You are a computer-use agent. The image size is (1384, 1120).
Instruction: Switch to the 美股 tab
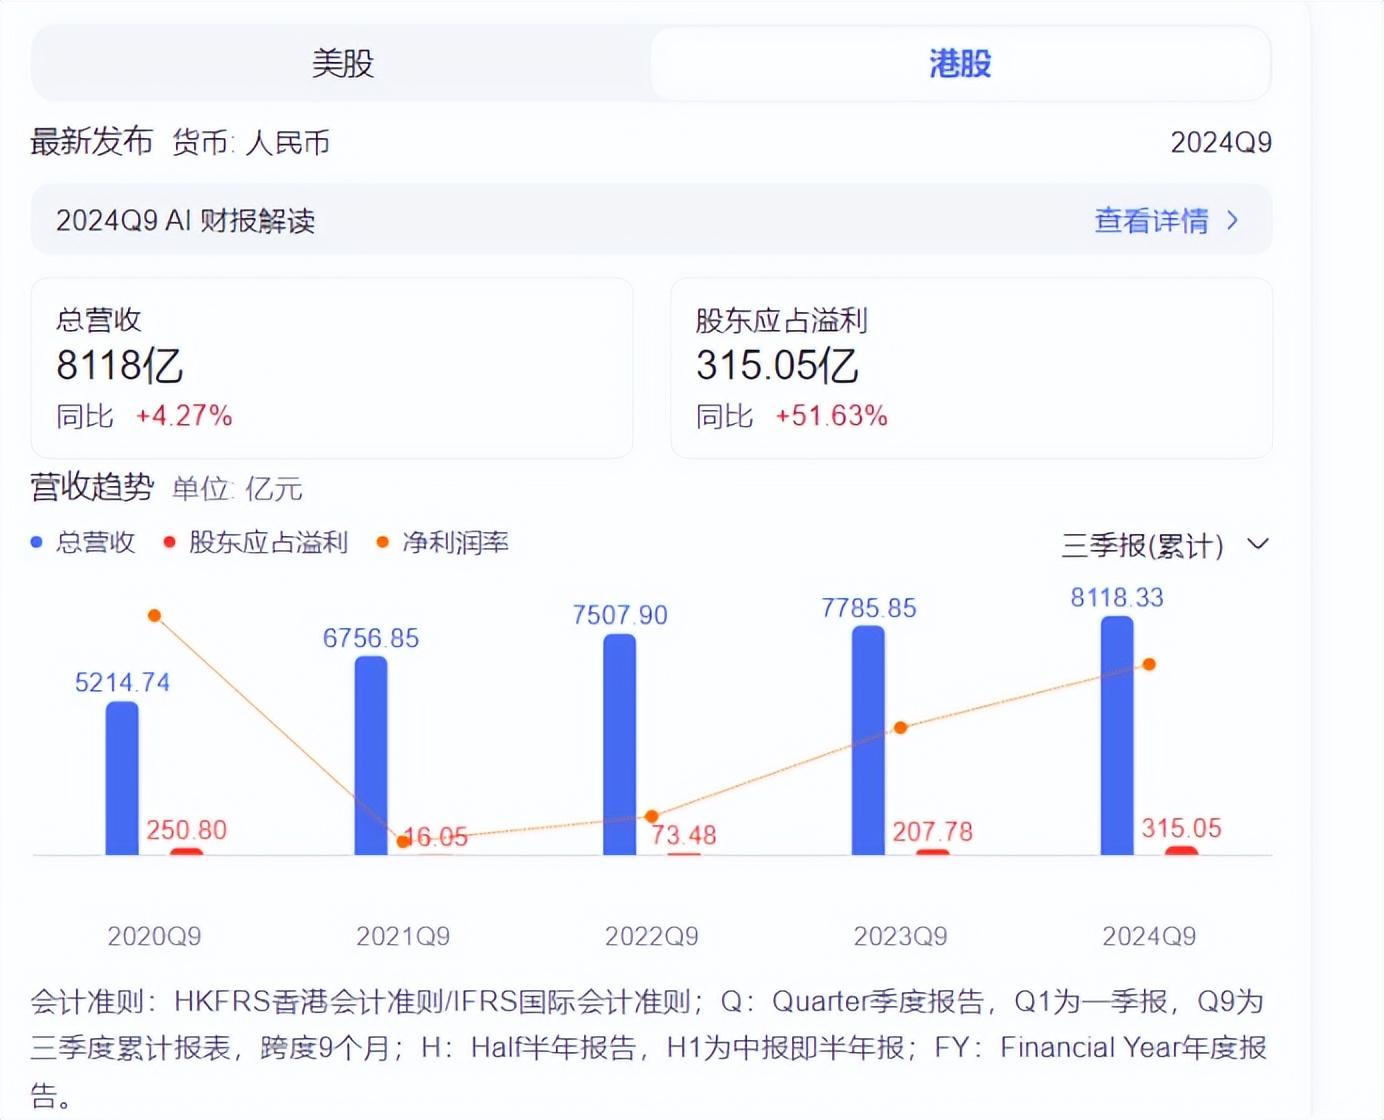(342, 63)
